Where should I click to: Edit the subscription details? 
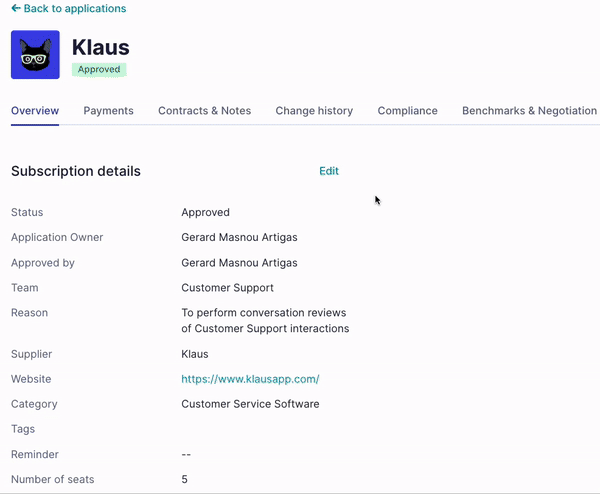coord(329,171)
